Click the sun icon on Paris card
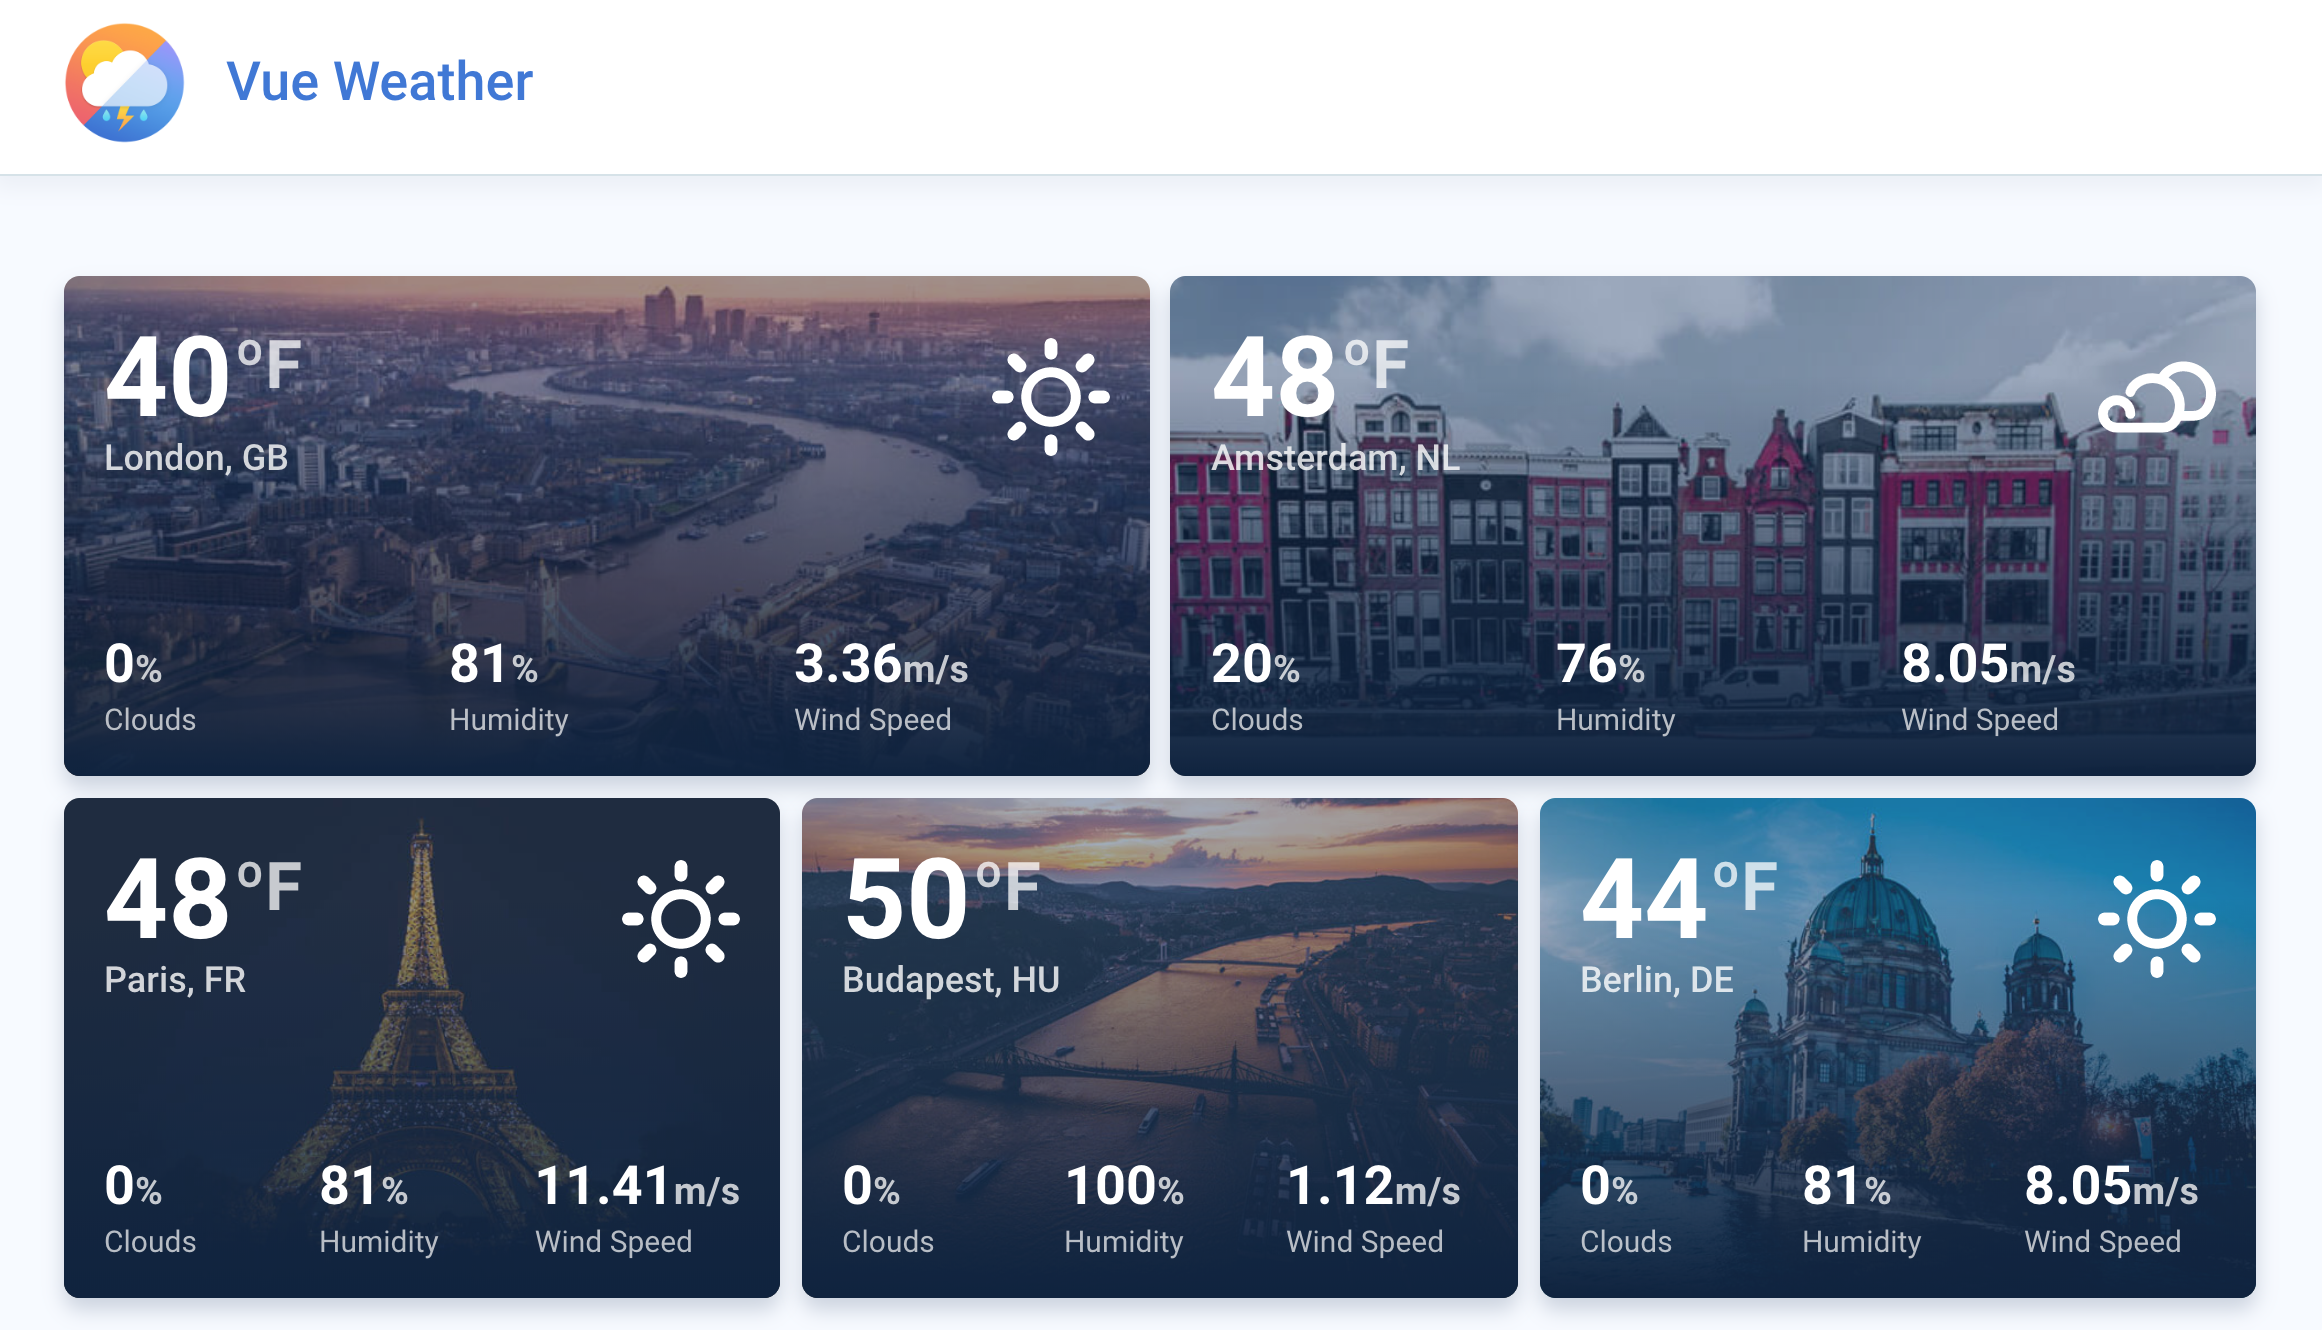This screenshot has height=1330, width=2322. tap(680, 919)
